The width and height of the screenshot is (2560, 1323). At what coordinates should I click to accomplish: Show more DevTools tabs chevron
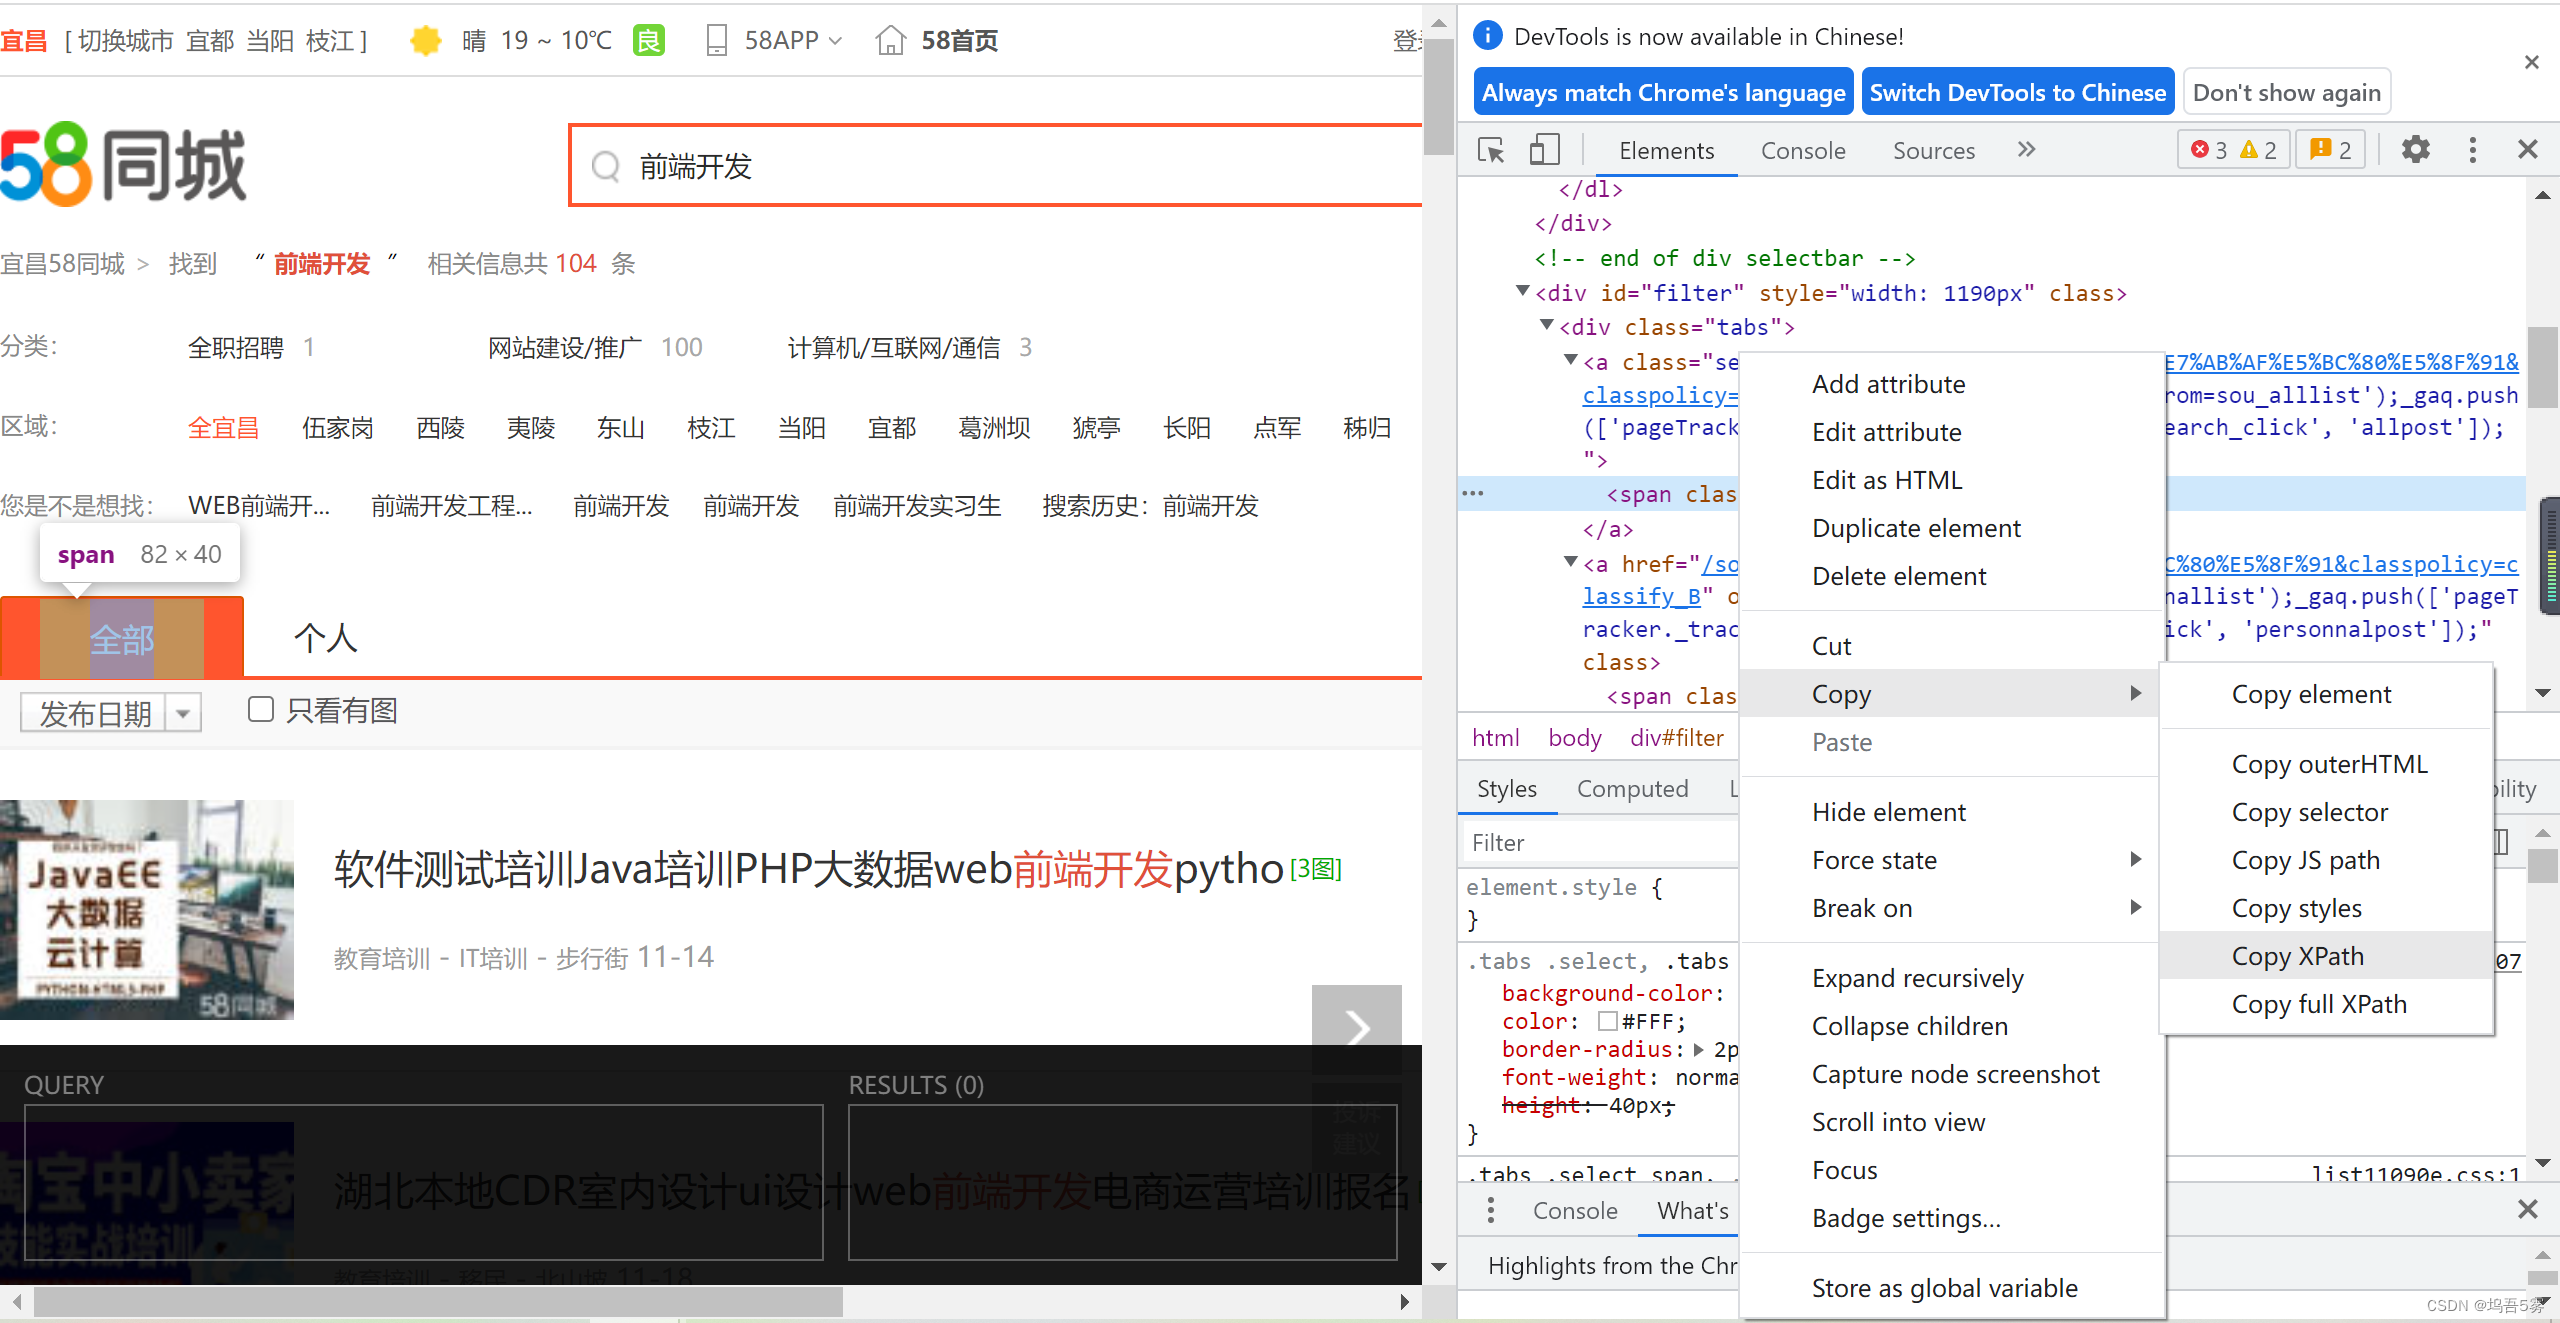point(2026,150)
